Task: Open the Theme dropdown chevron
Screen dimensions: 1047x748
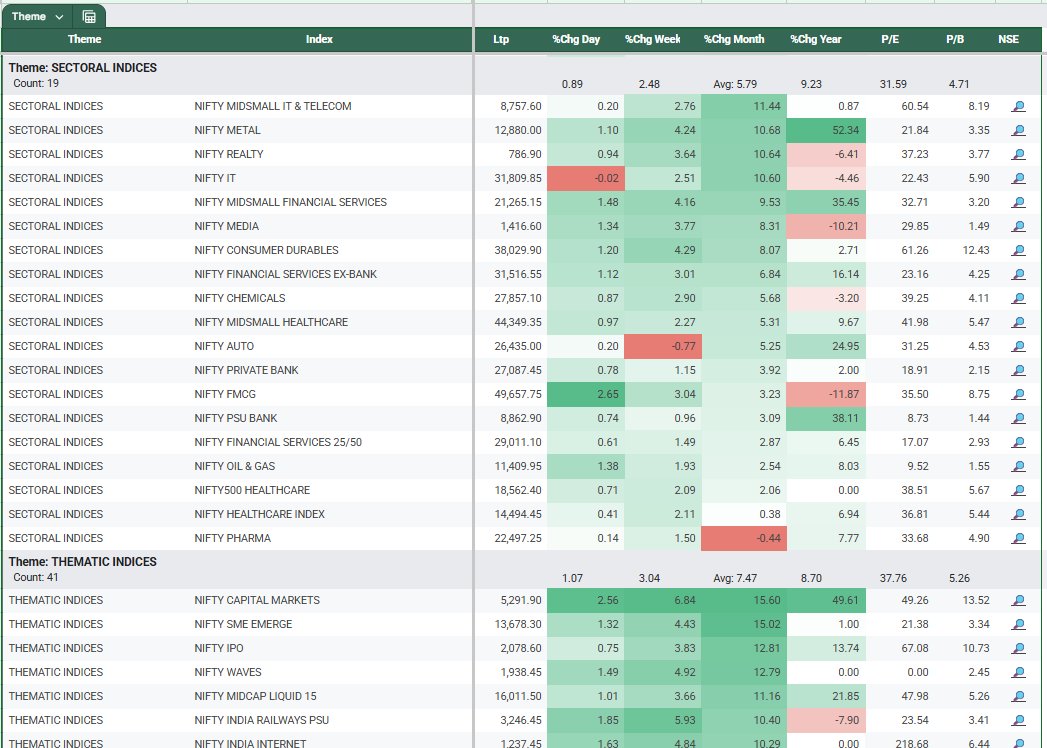Action: point(59,17)
